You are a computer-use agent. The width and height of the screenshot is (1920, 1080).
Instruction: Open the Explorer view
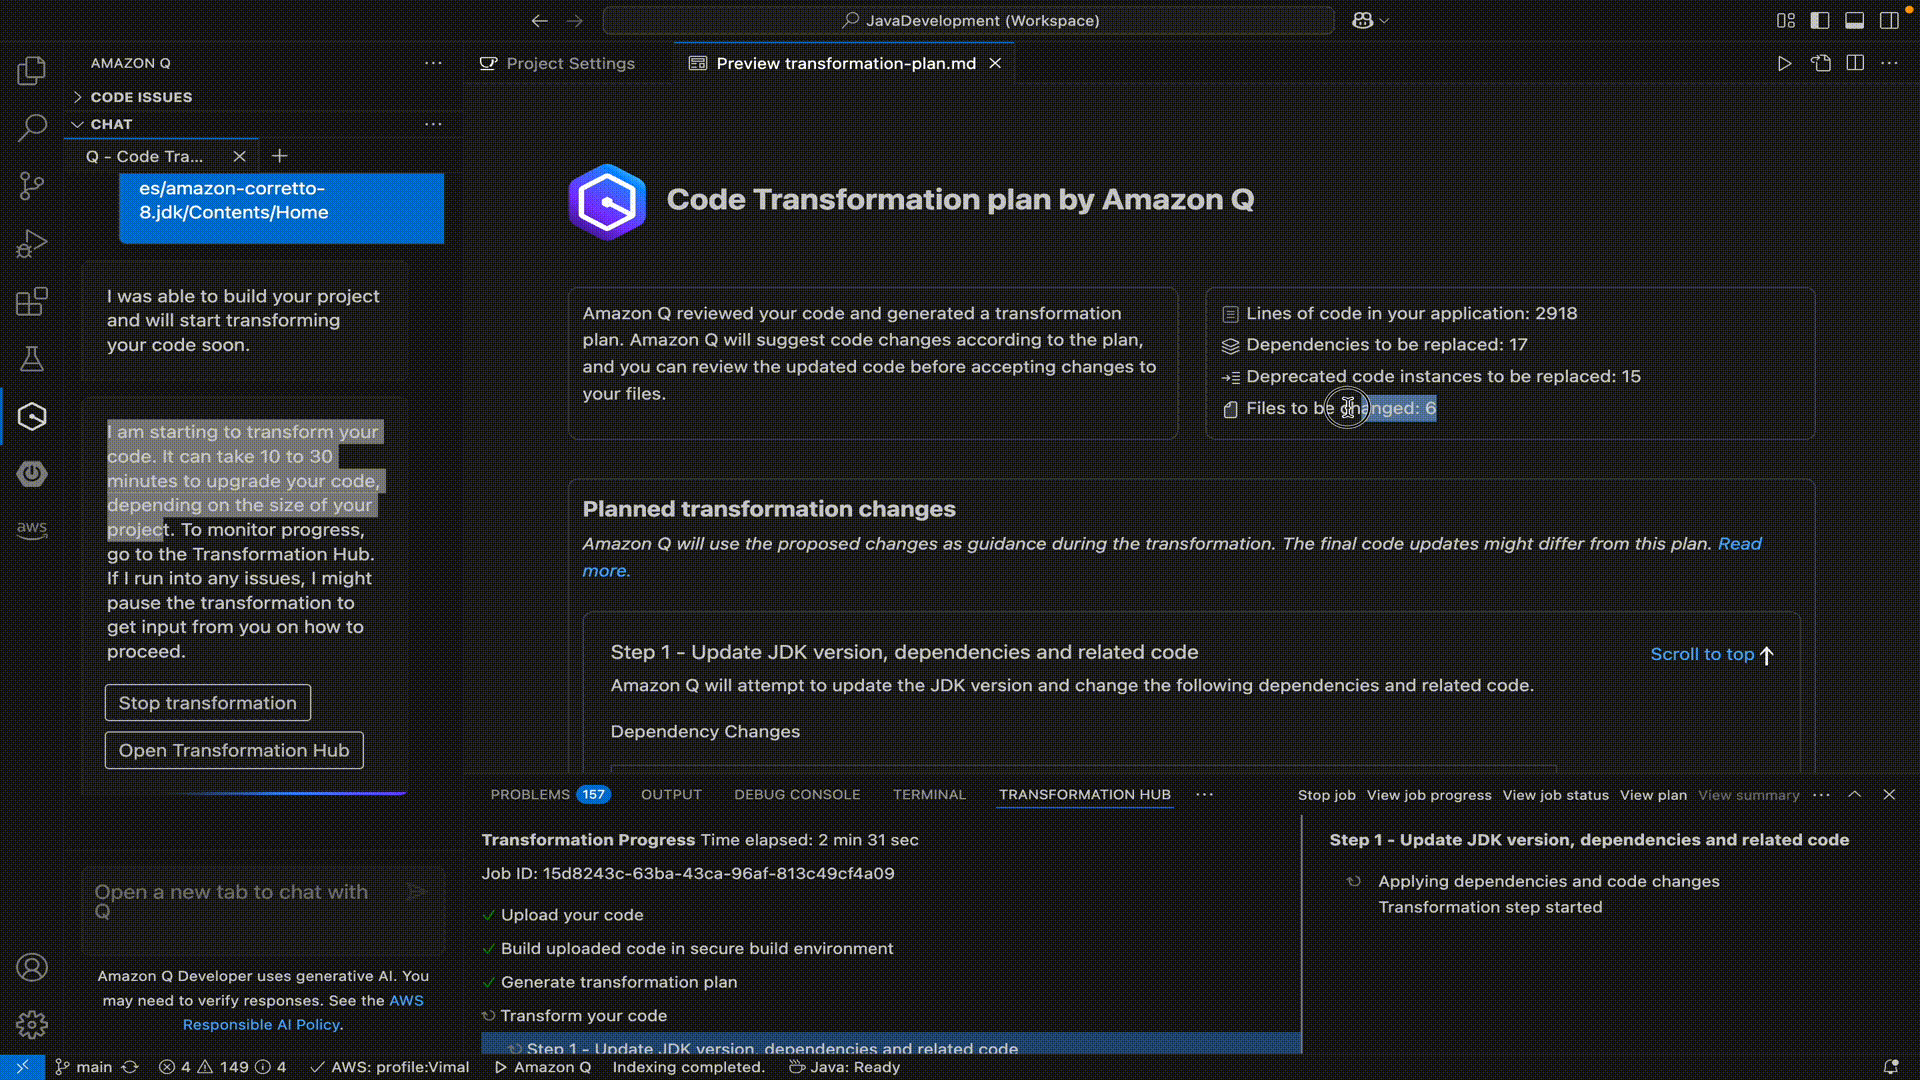(31, 70)
